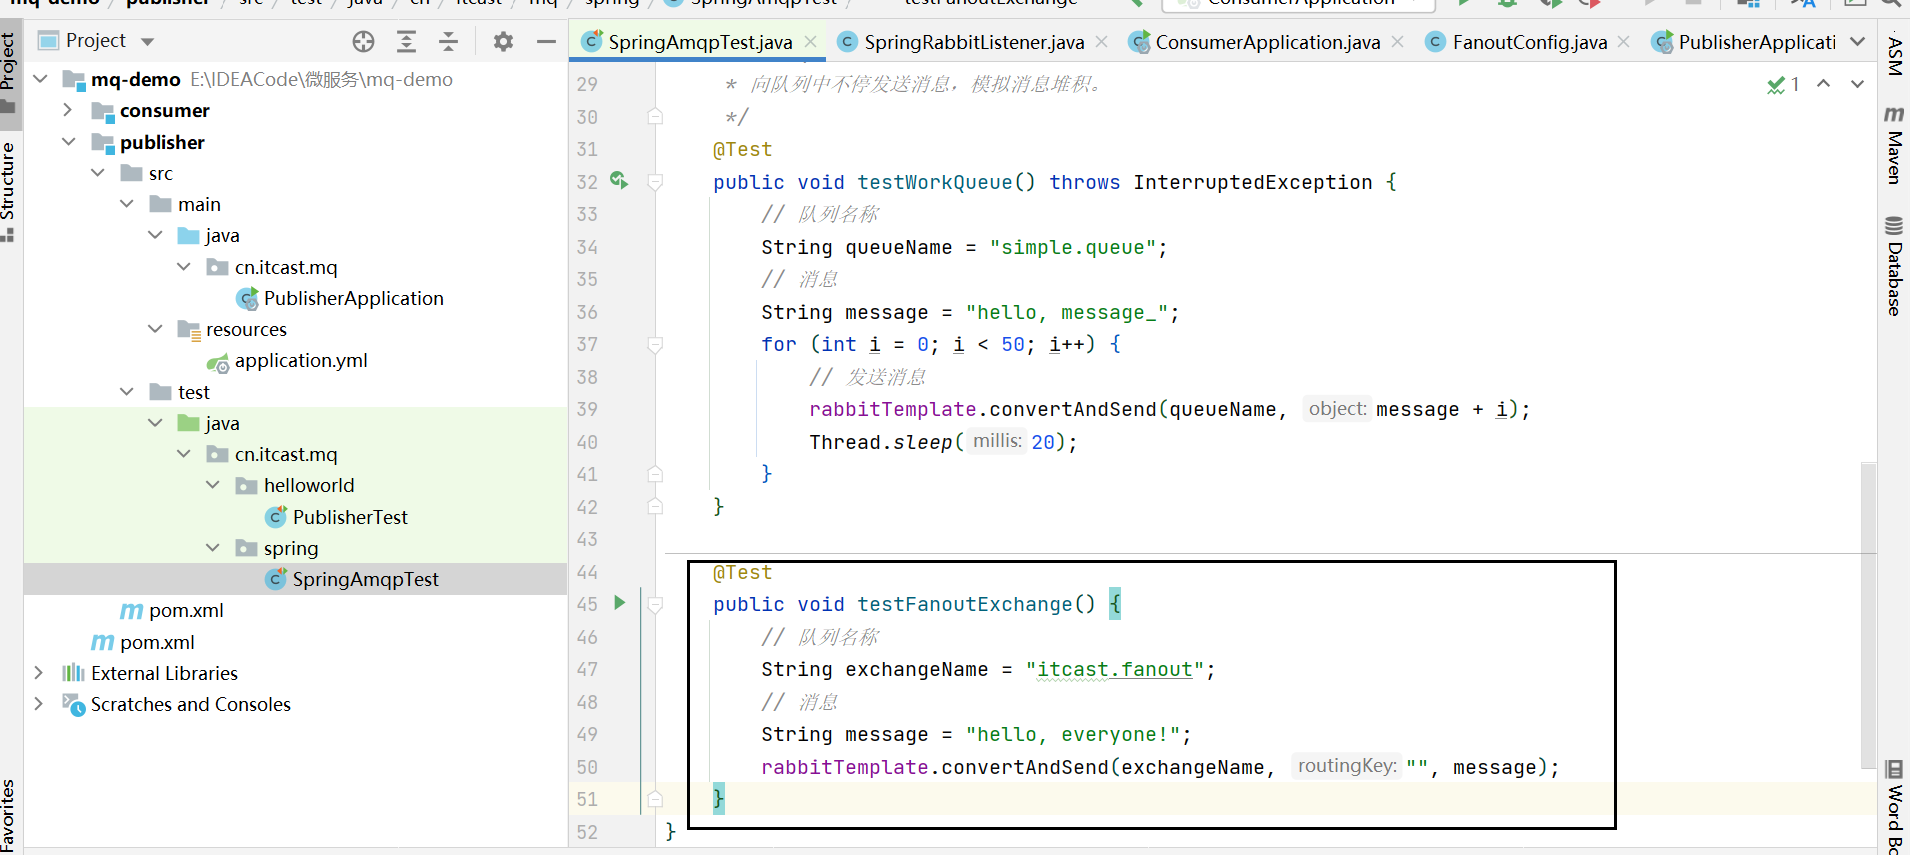This screenshot has height=855, width=1910.
Task: Click the "simple.queue" string literal
Action: point(1073,247)
